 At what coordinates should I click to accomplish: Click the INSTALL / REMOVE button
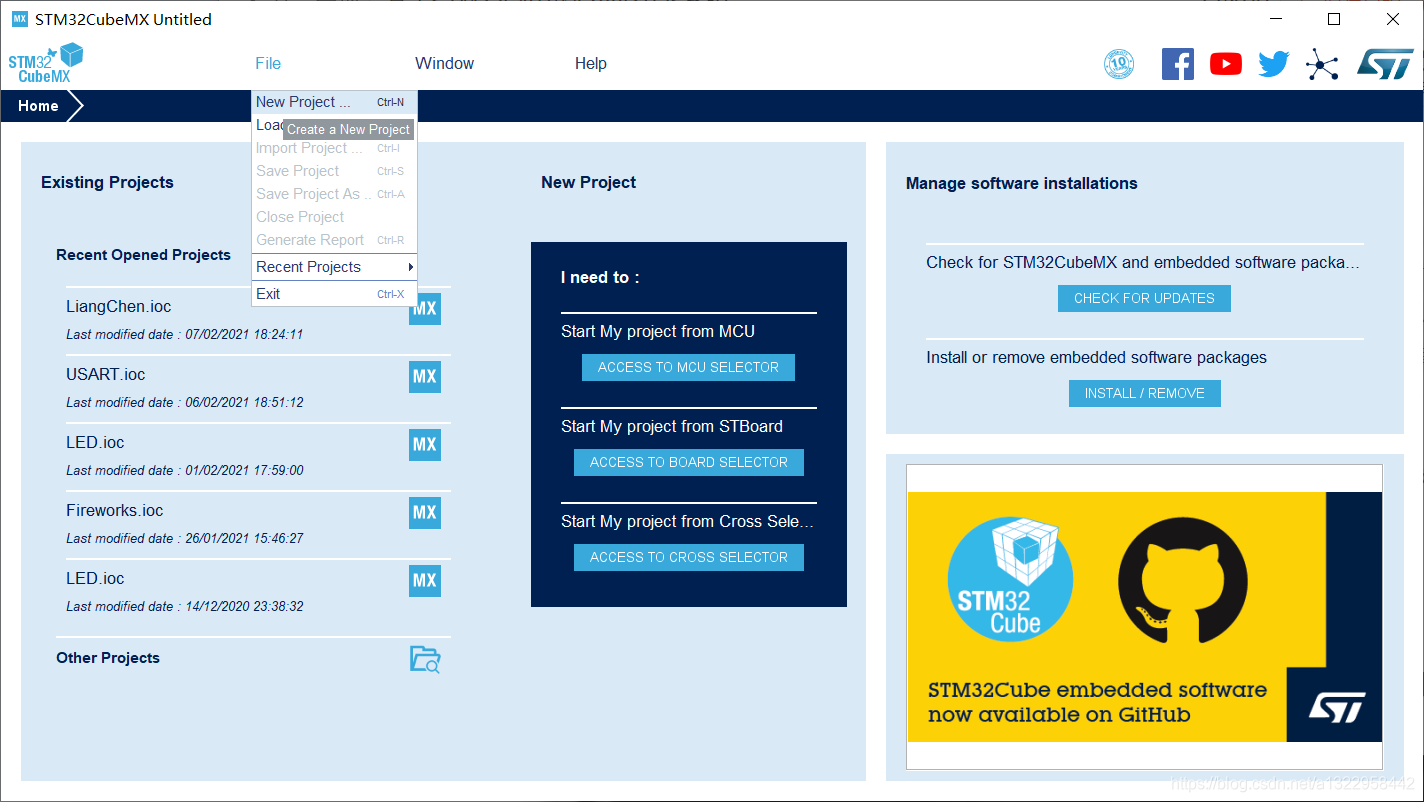[1145, 393]
